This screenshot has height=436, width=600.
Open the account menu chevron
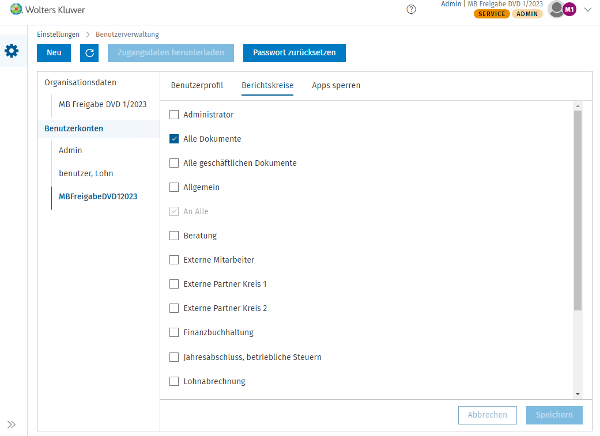[x=587, y=10]
